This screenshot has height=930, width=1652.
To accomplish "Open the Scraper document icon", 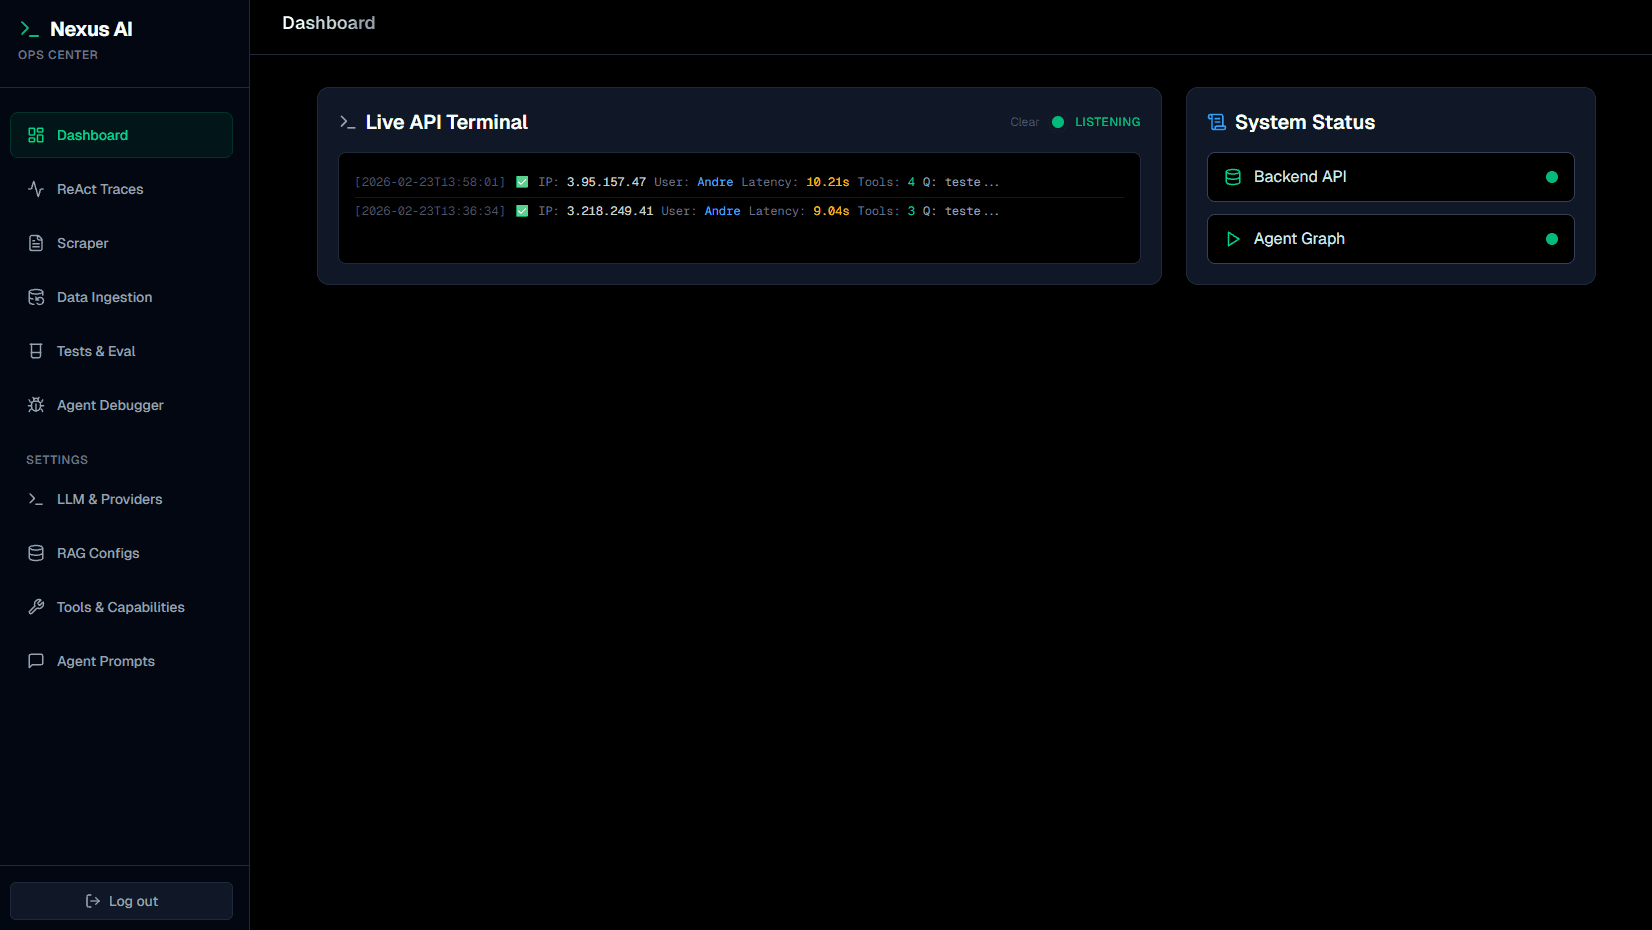I will pos(36,242).
